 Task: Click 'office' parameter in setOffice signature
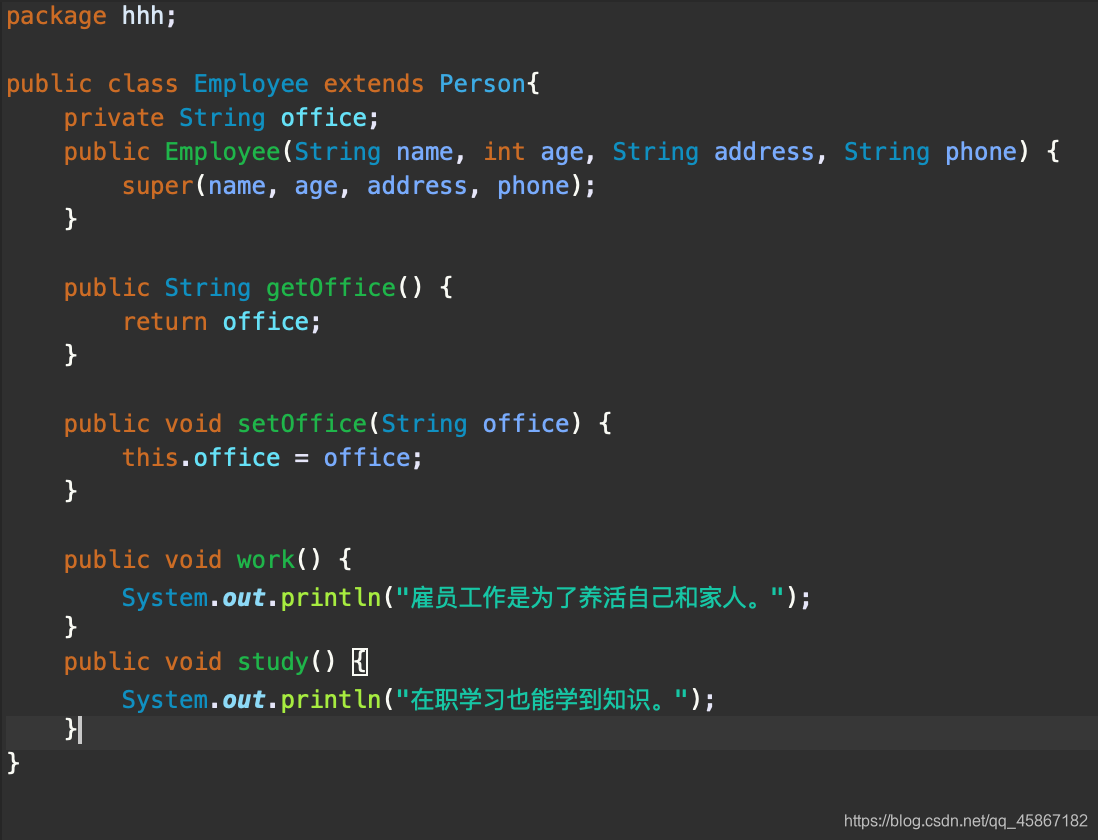(526, 423)
